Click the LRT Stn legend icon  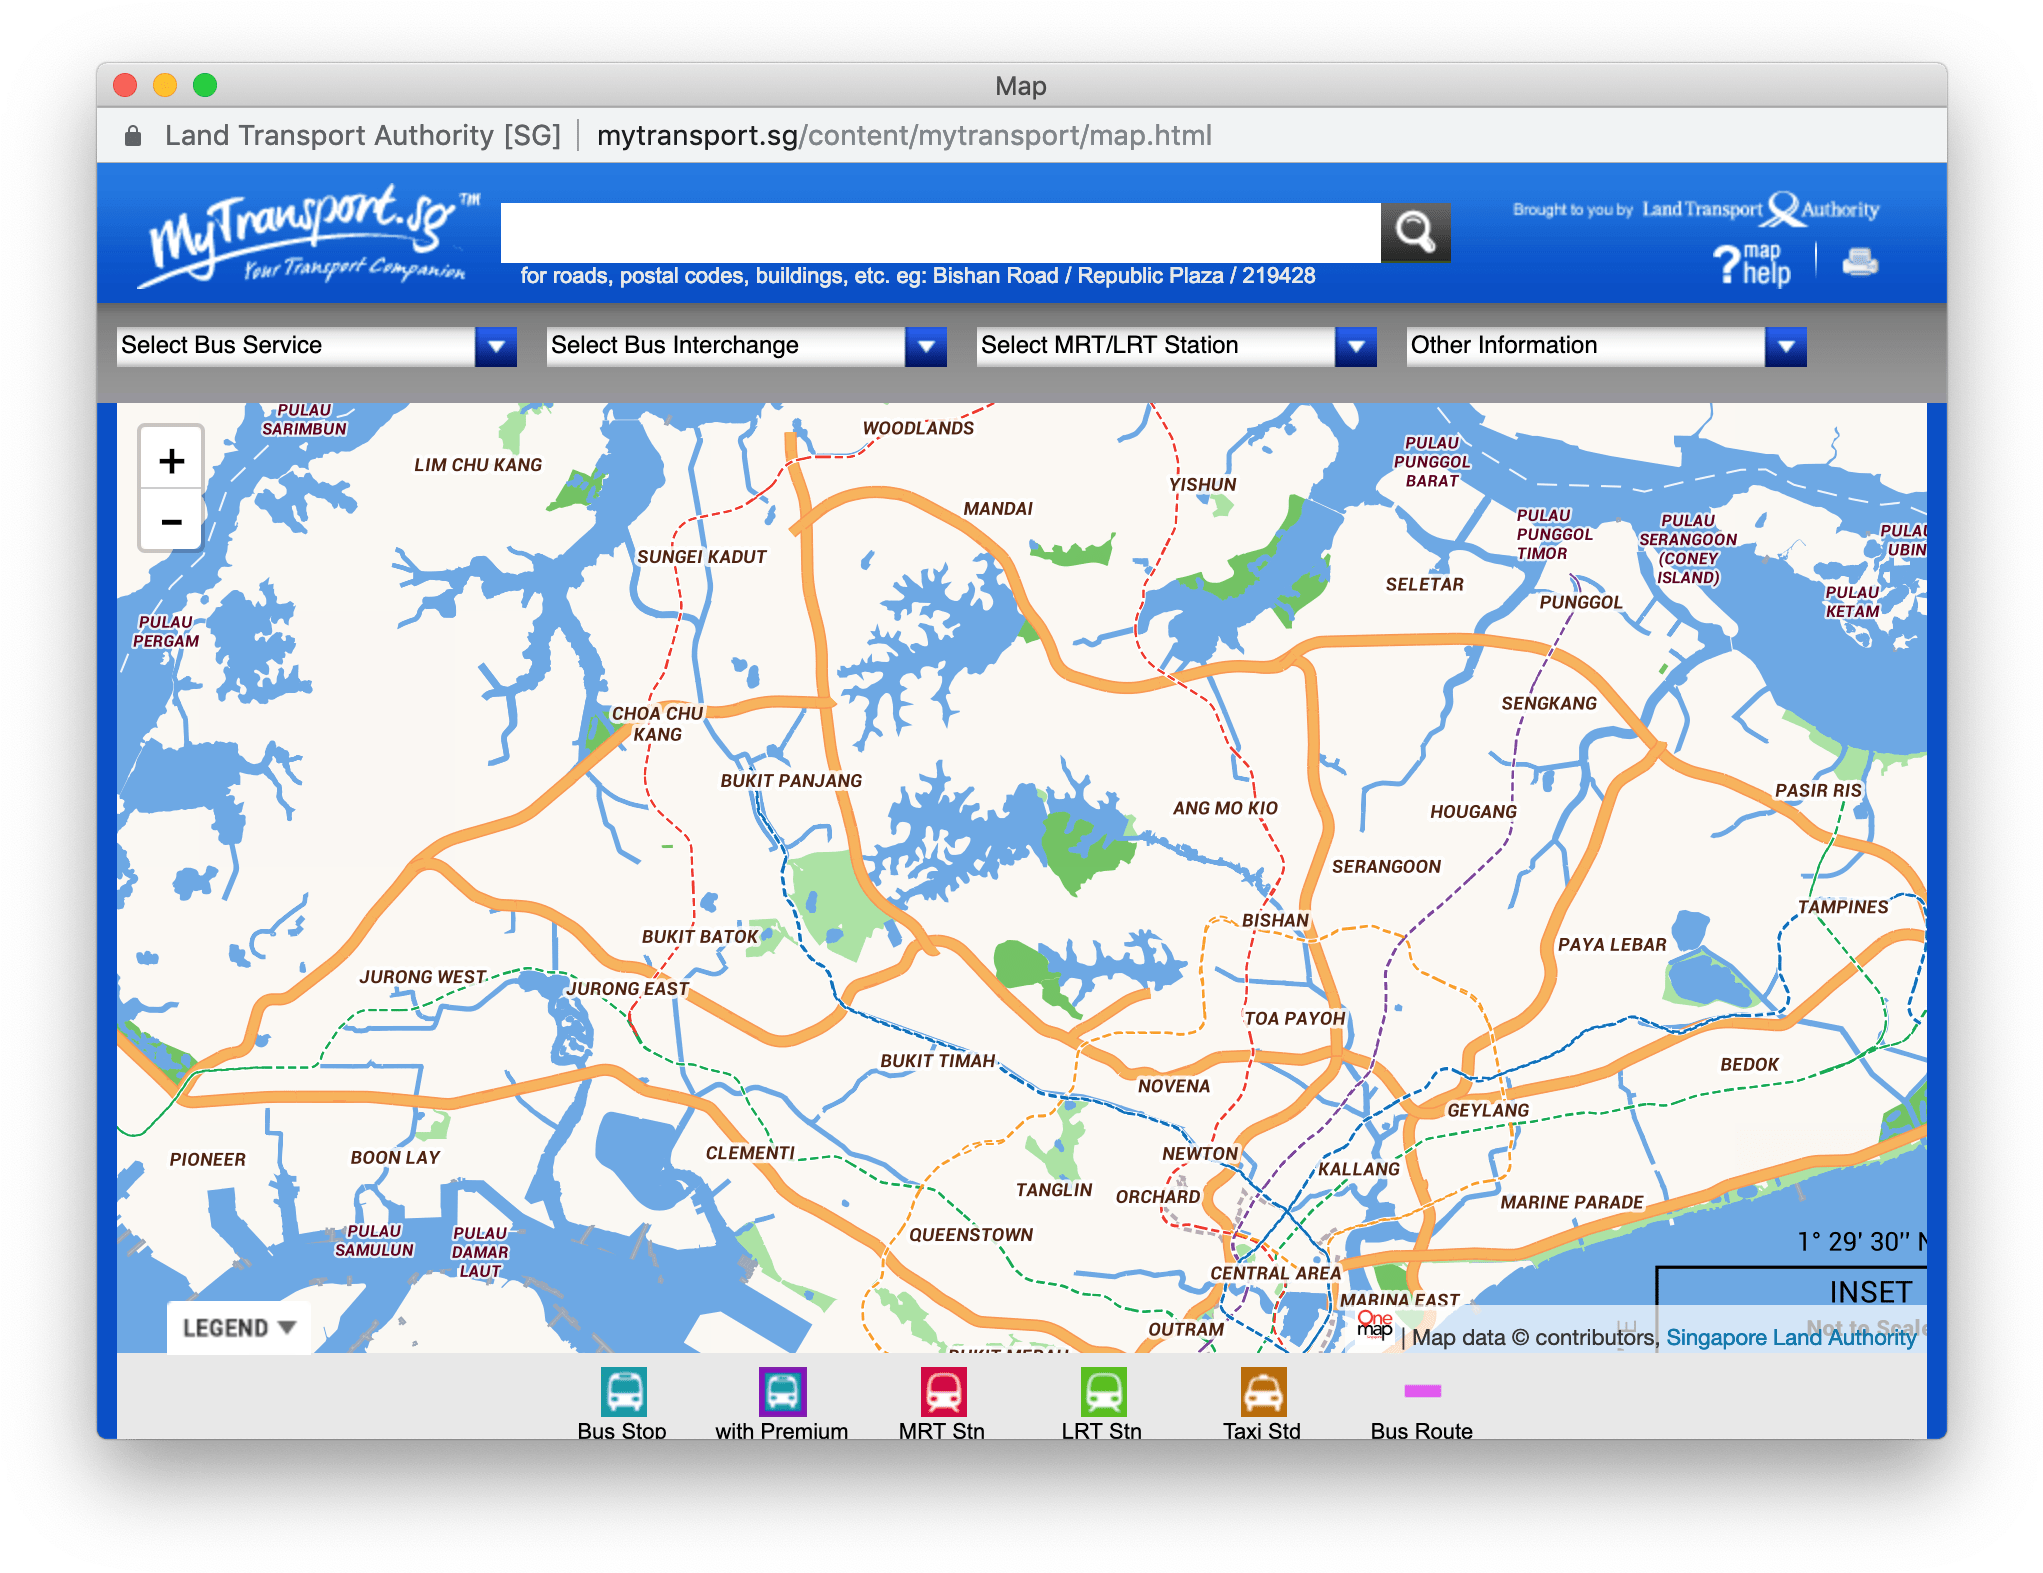1102,1391
